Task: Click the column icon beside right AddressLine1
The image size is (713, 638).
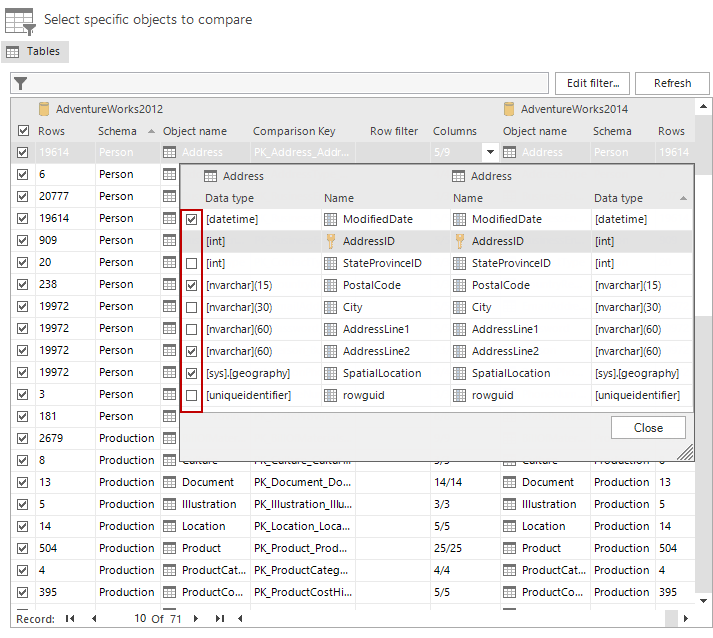Action: tap(459, 329)
